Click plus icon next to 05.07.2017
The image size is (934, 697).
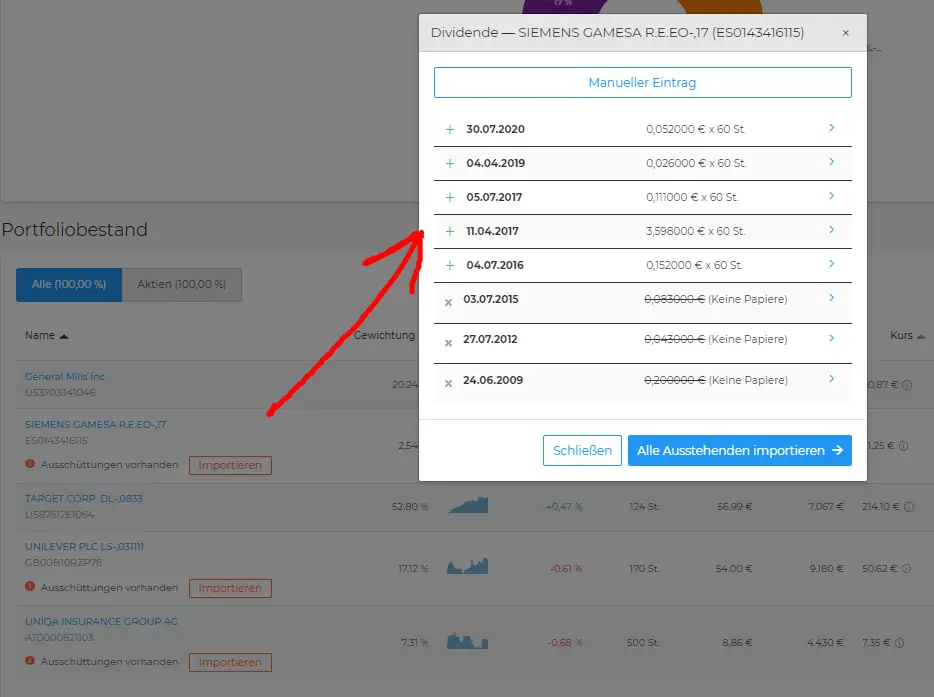pyautogui.click(x=450, y=197)
